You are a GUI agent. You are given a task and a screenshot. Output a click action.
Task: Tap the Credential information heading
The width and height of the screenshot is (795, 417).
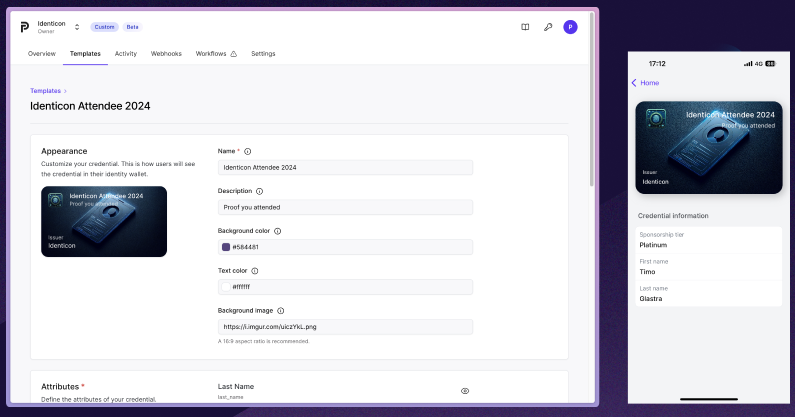673,216
